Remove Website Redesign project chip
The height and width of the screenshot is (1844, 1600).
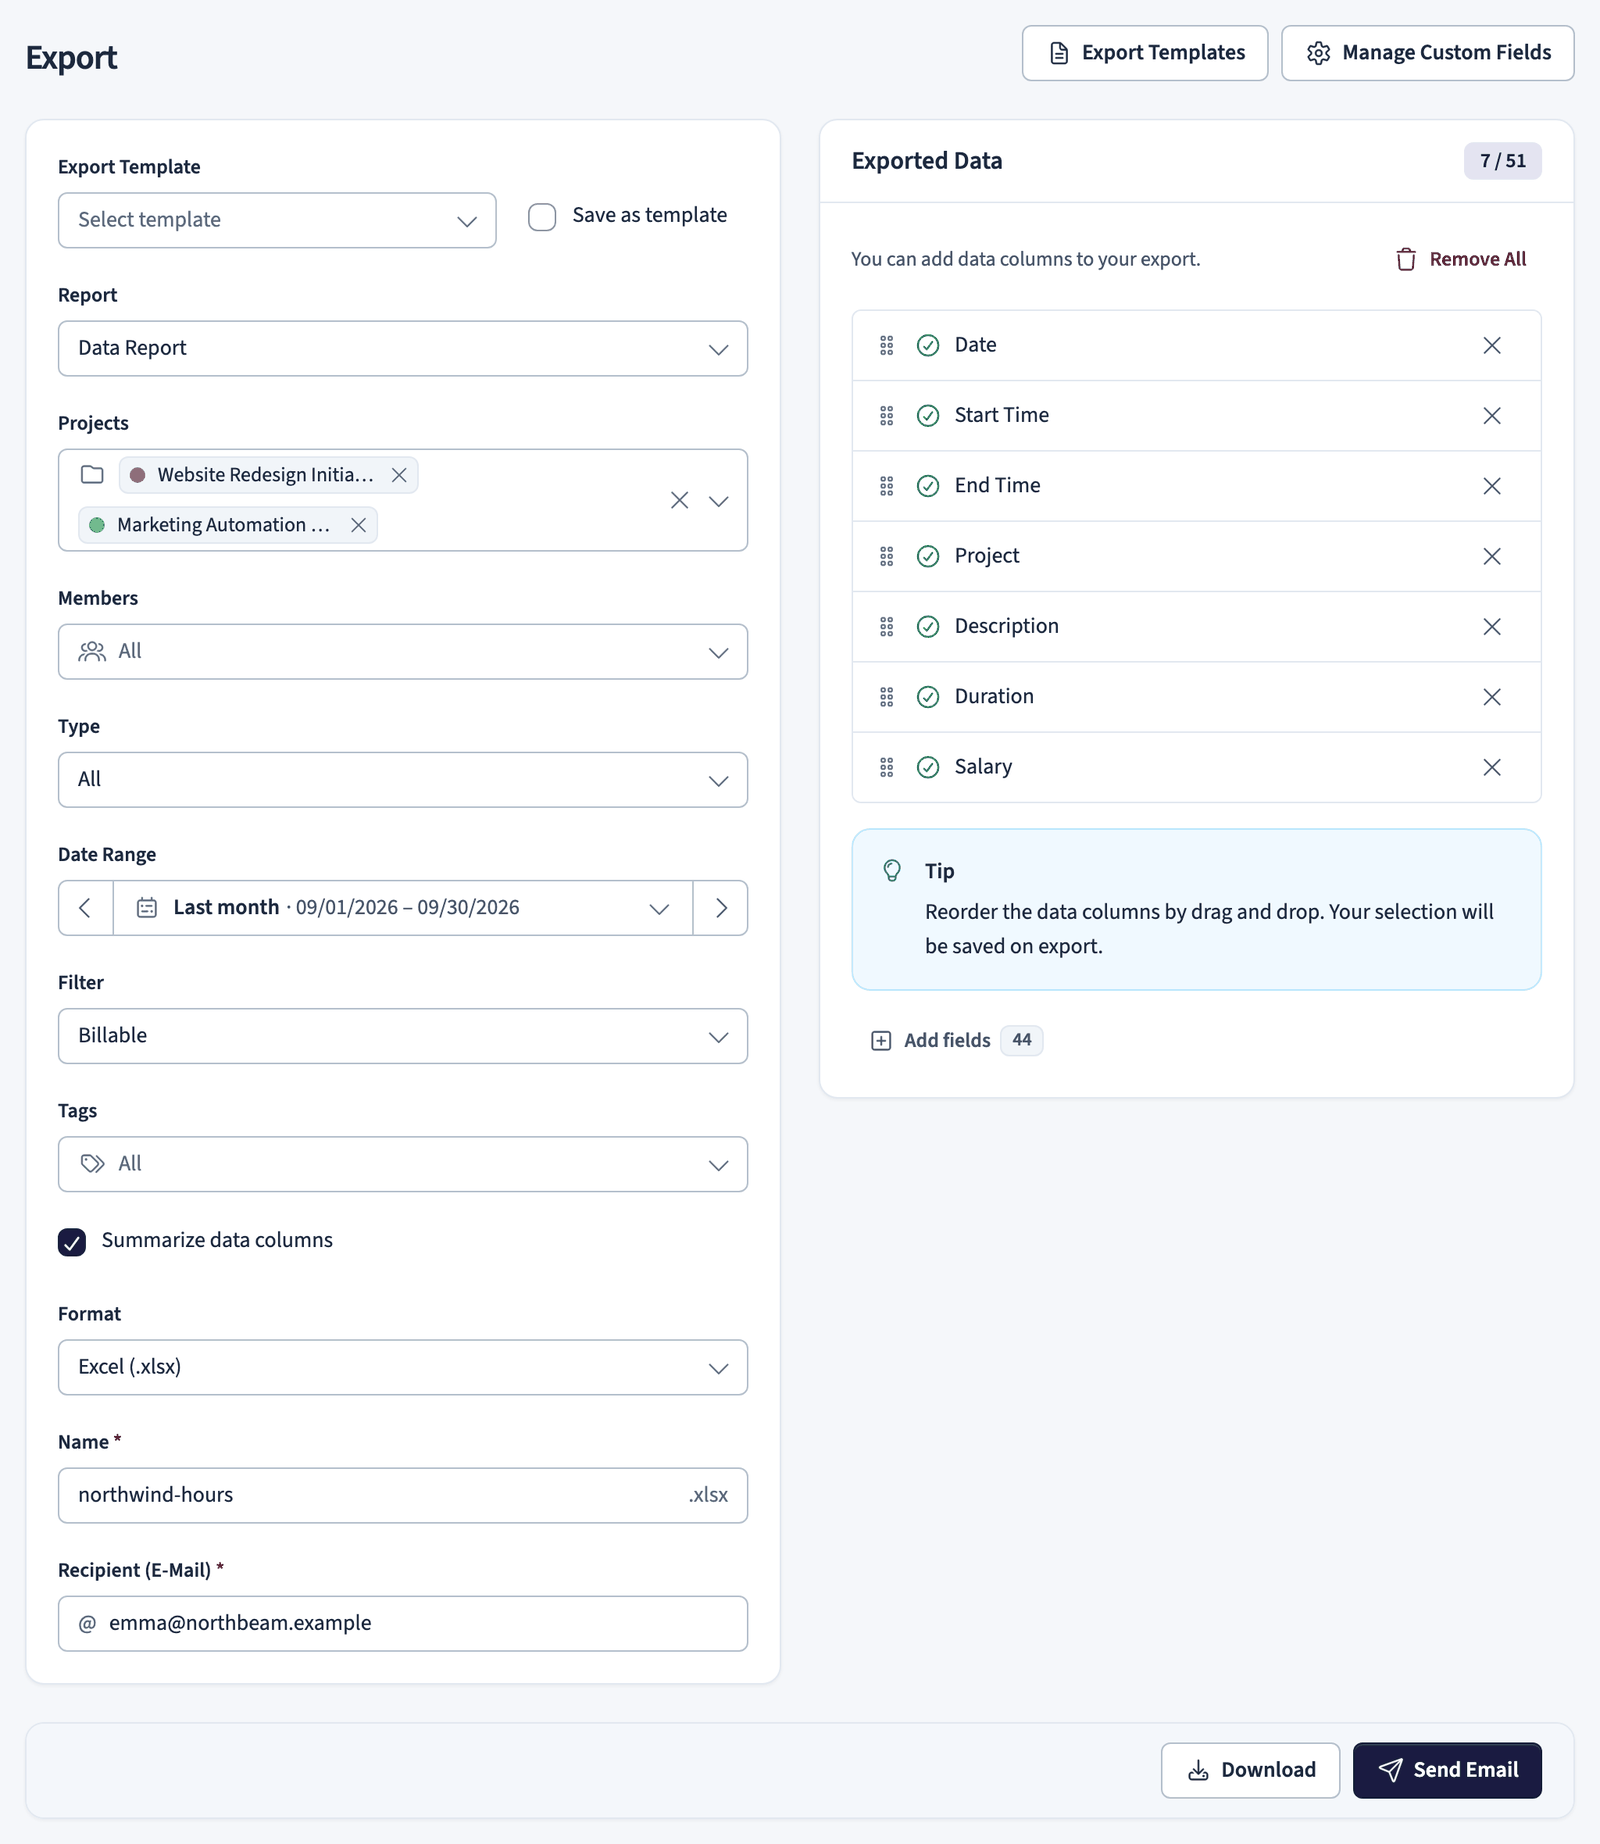tap(399, 475)
